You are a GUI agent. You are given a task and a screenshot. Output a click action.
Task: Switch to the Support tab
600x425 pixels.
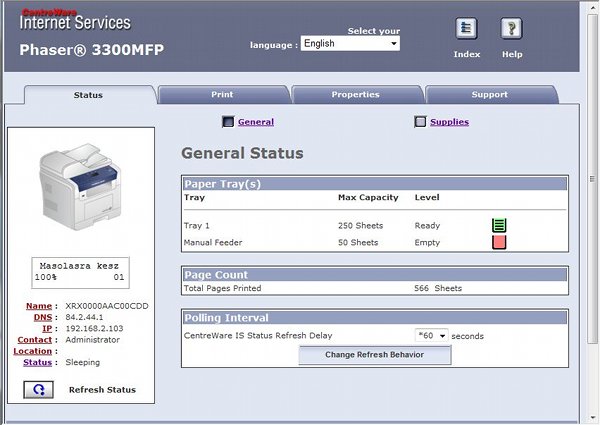pyautogui.click(x=489, y=94)
